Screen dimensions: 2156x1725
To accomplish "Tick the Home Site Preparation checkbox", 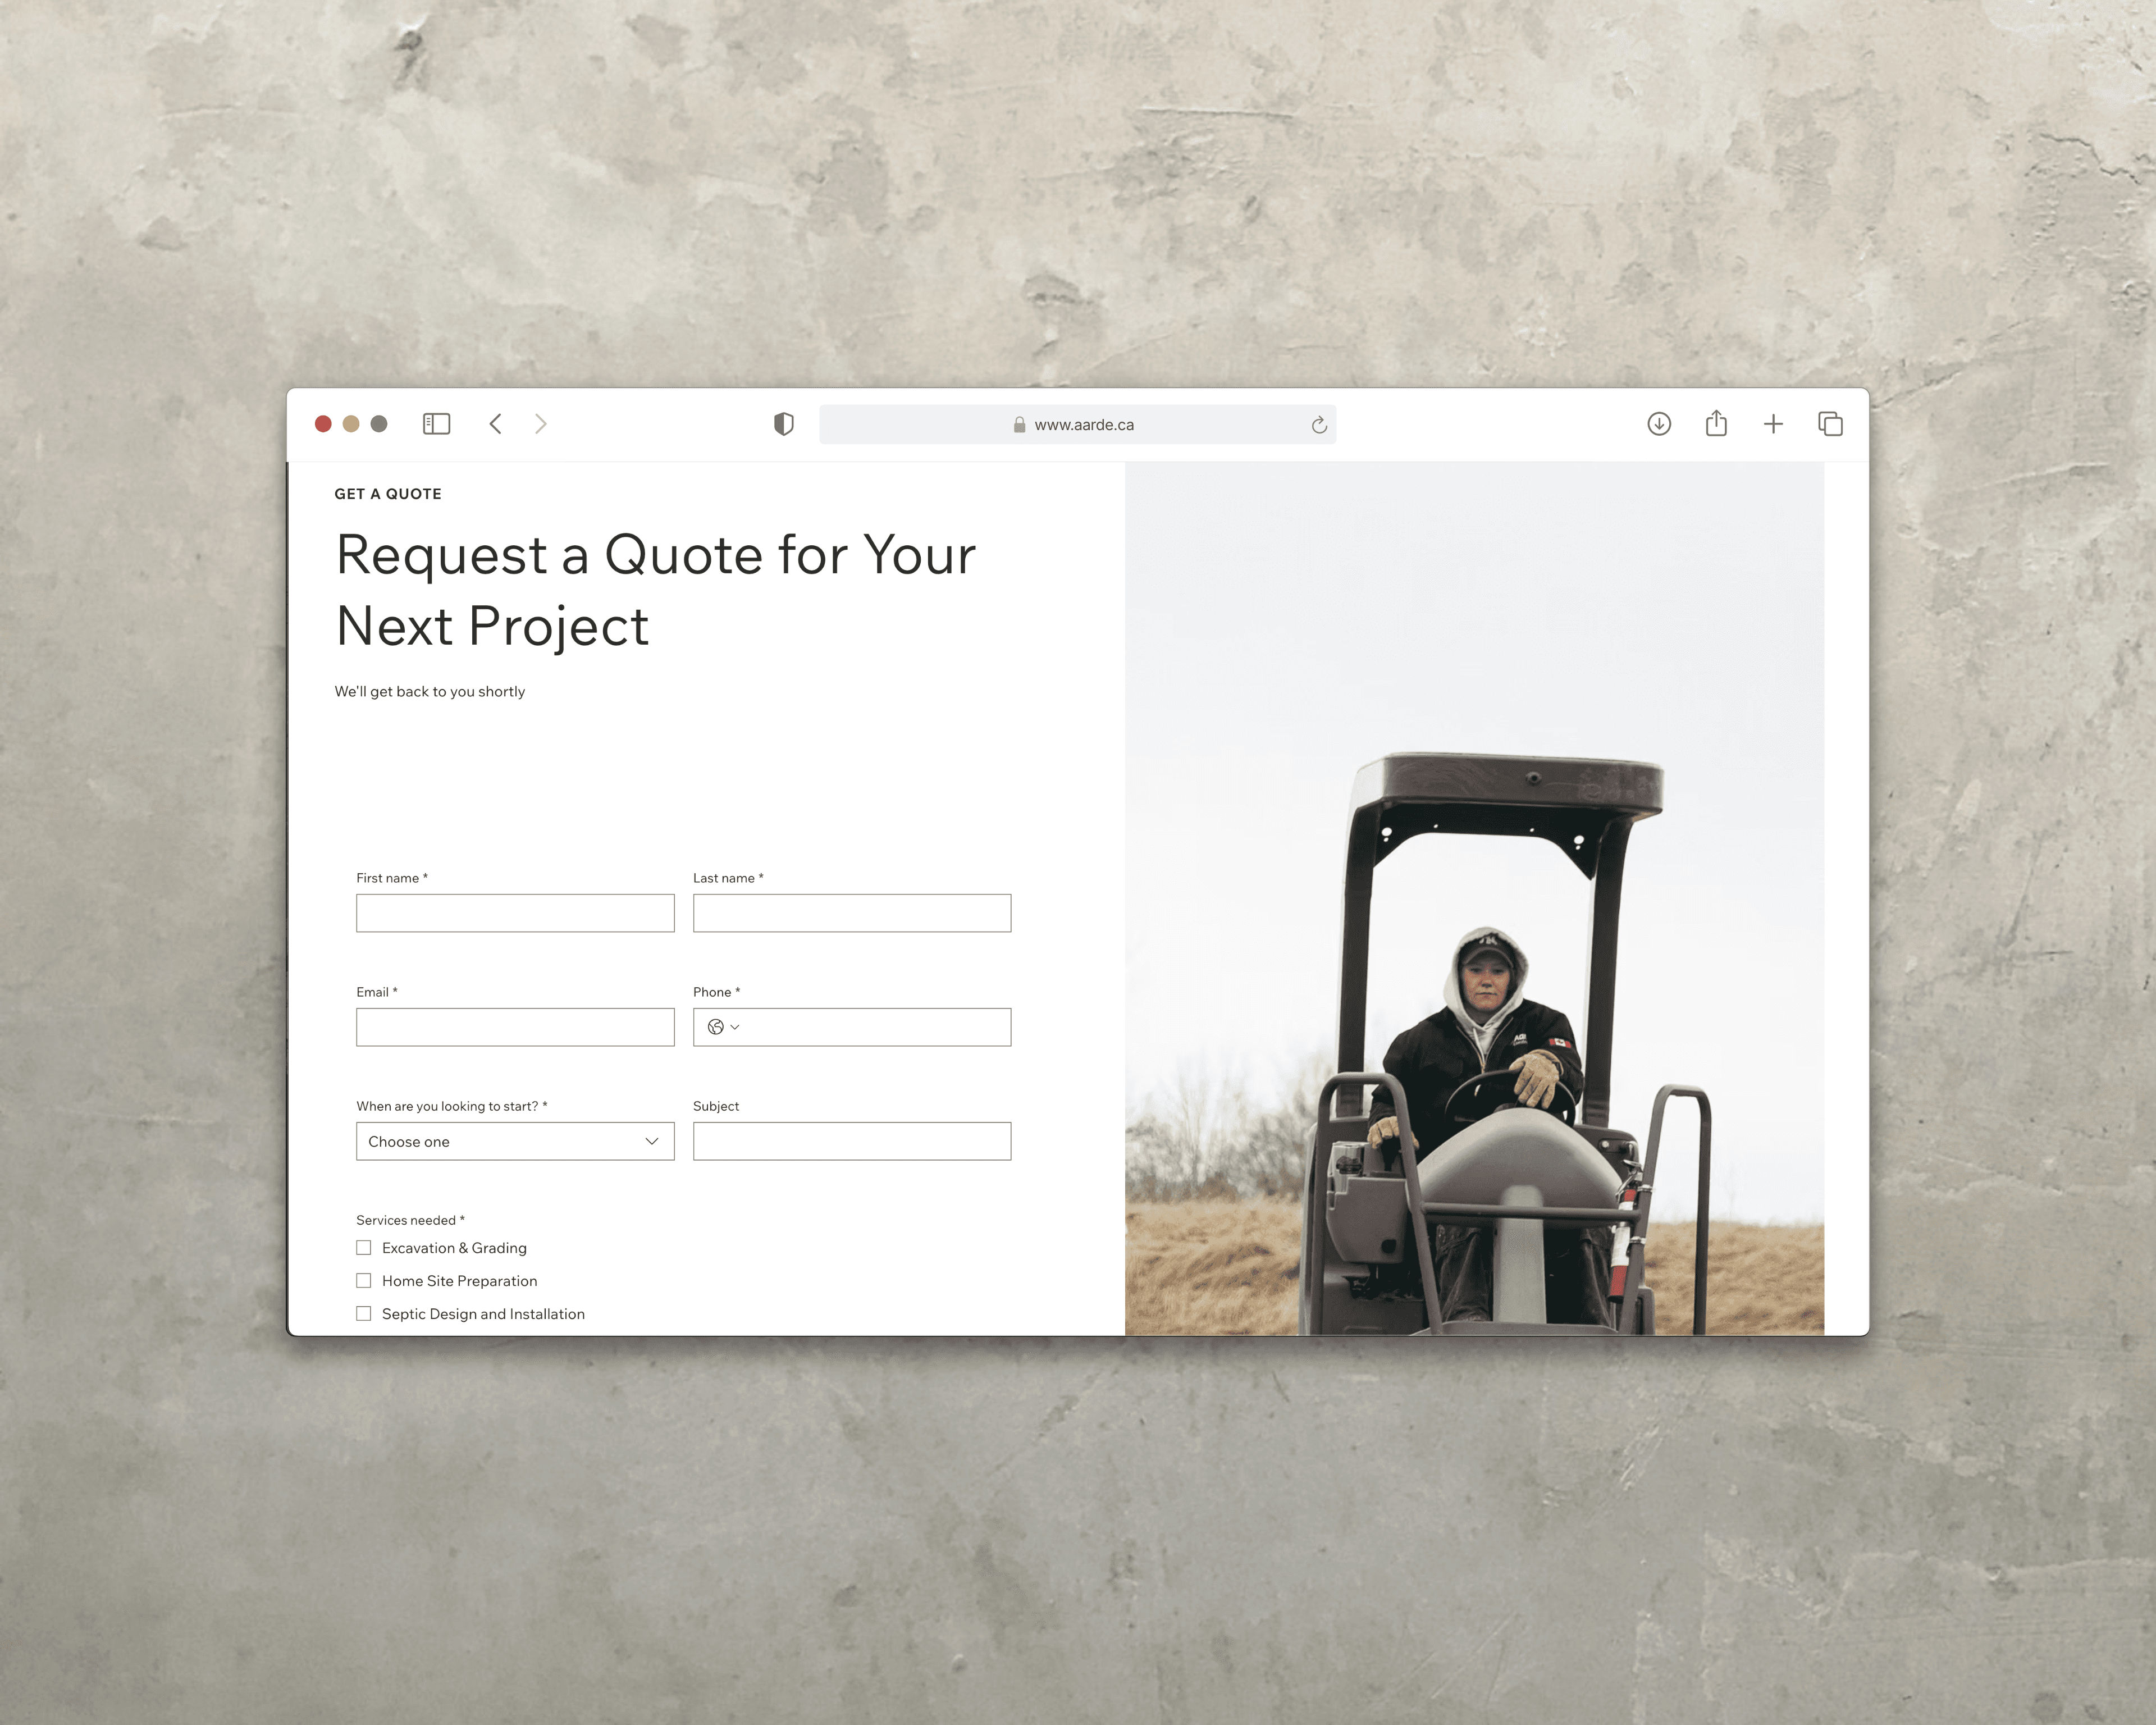I will [364, 1280].
